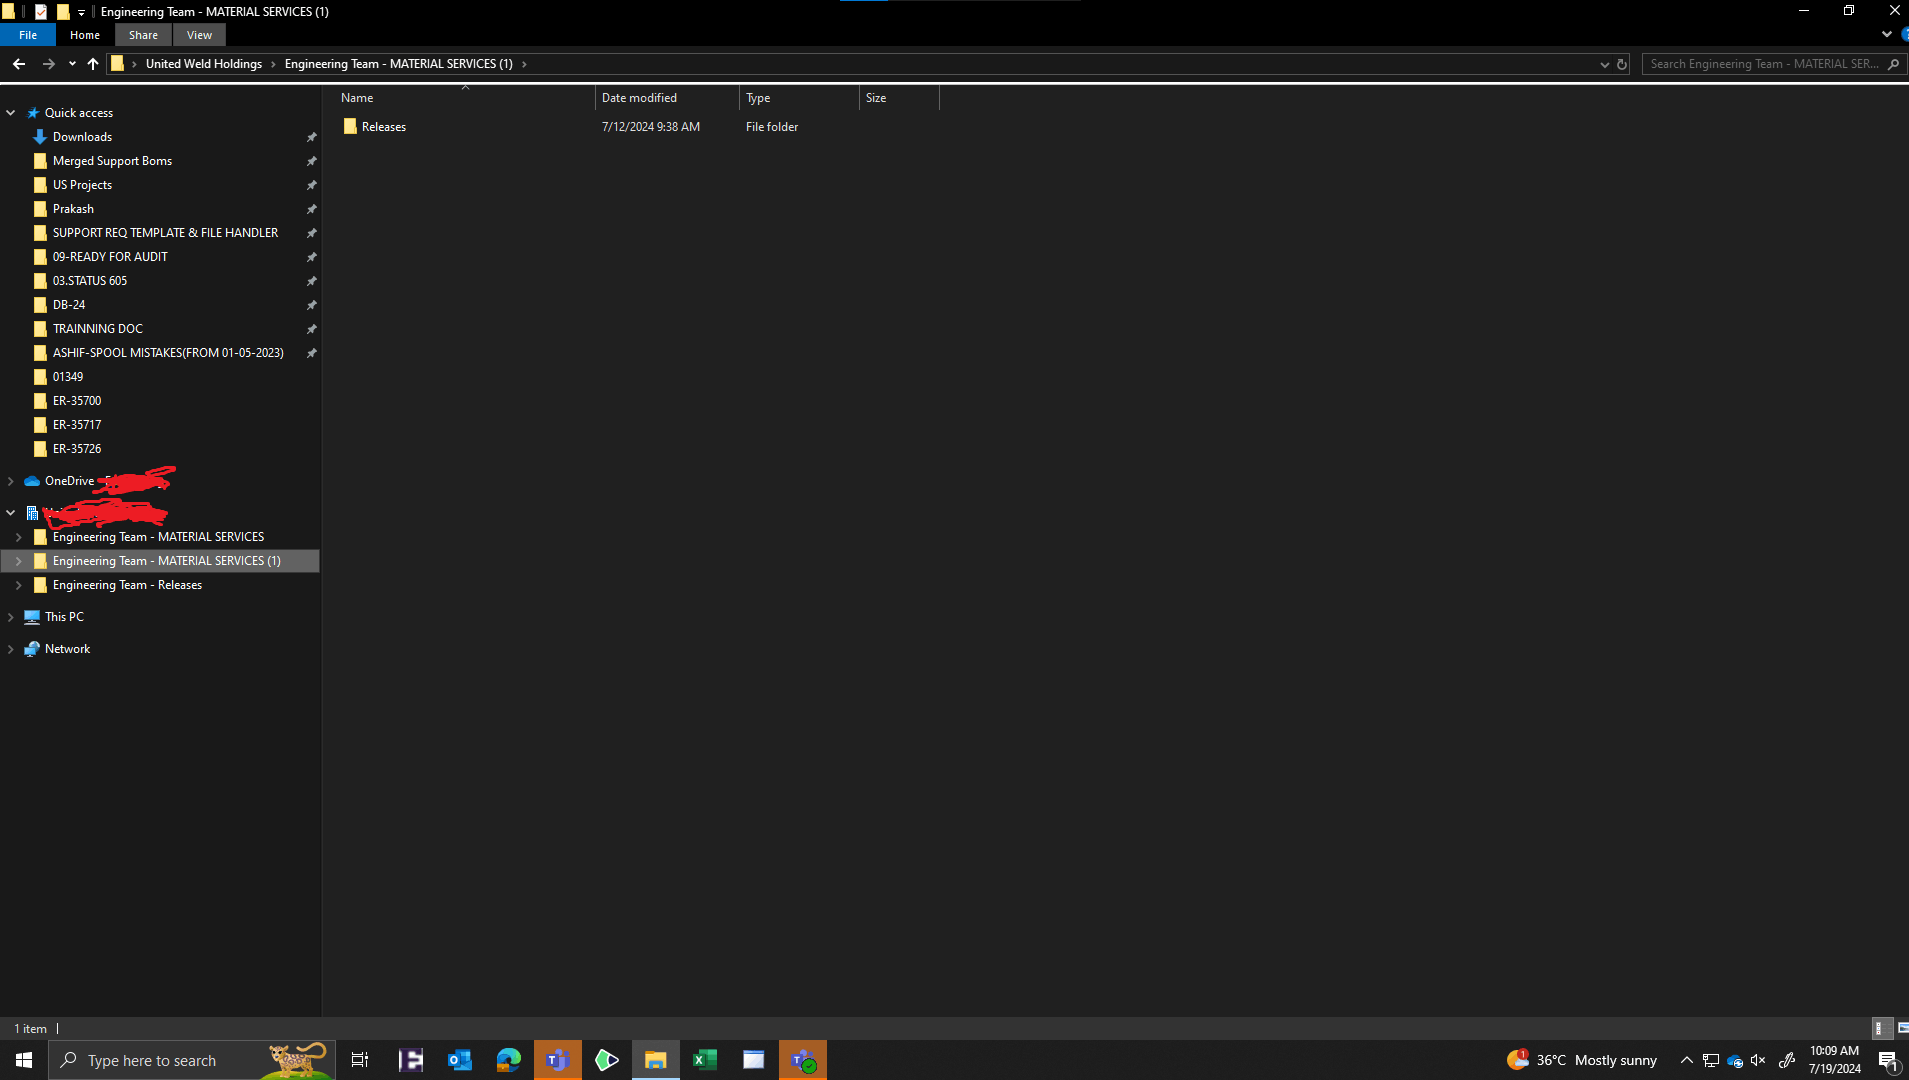Viewport: 1909px width, 1080px height.
Task: Open DB-24 pinned folder
Action: tap(69, 305)
